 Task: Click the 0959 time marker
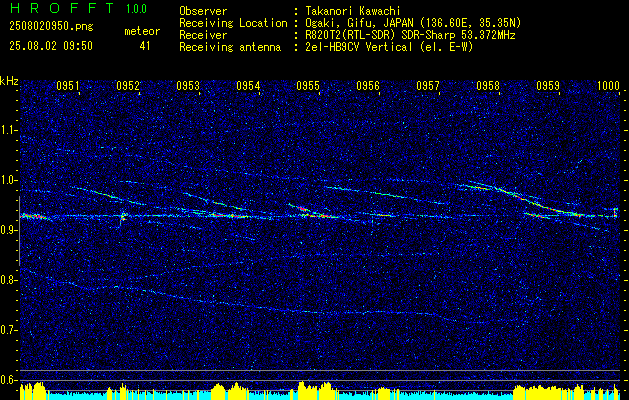click(x=548, y=85)
